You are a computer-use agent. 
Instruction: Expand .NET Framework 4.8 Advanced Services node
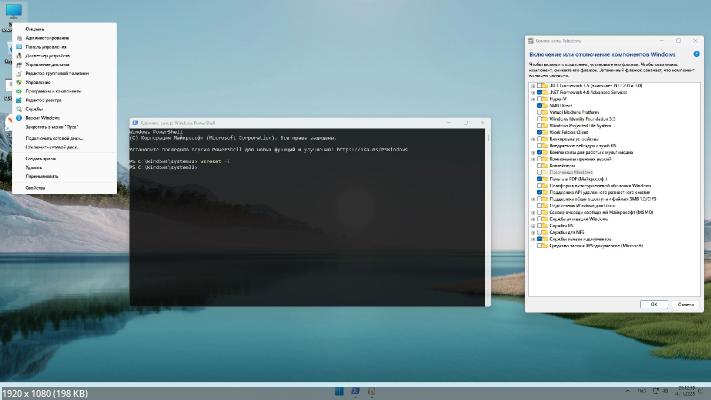[532, 93]
